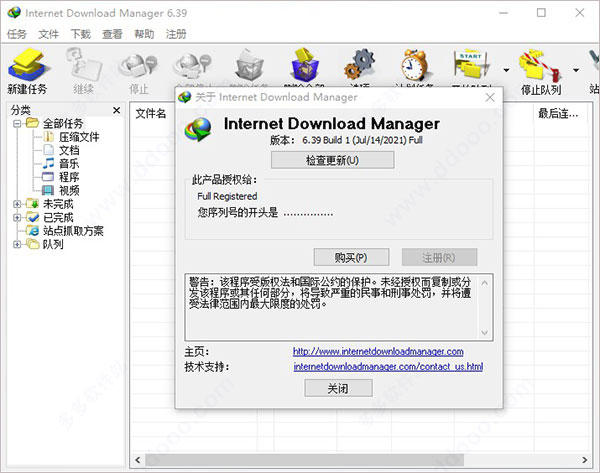600x473 pixels.
Task: Click the zip archive icon beside 压缩文件
Action: coord(48,137)
